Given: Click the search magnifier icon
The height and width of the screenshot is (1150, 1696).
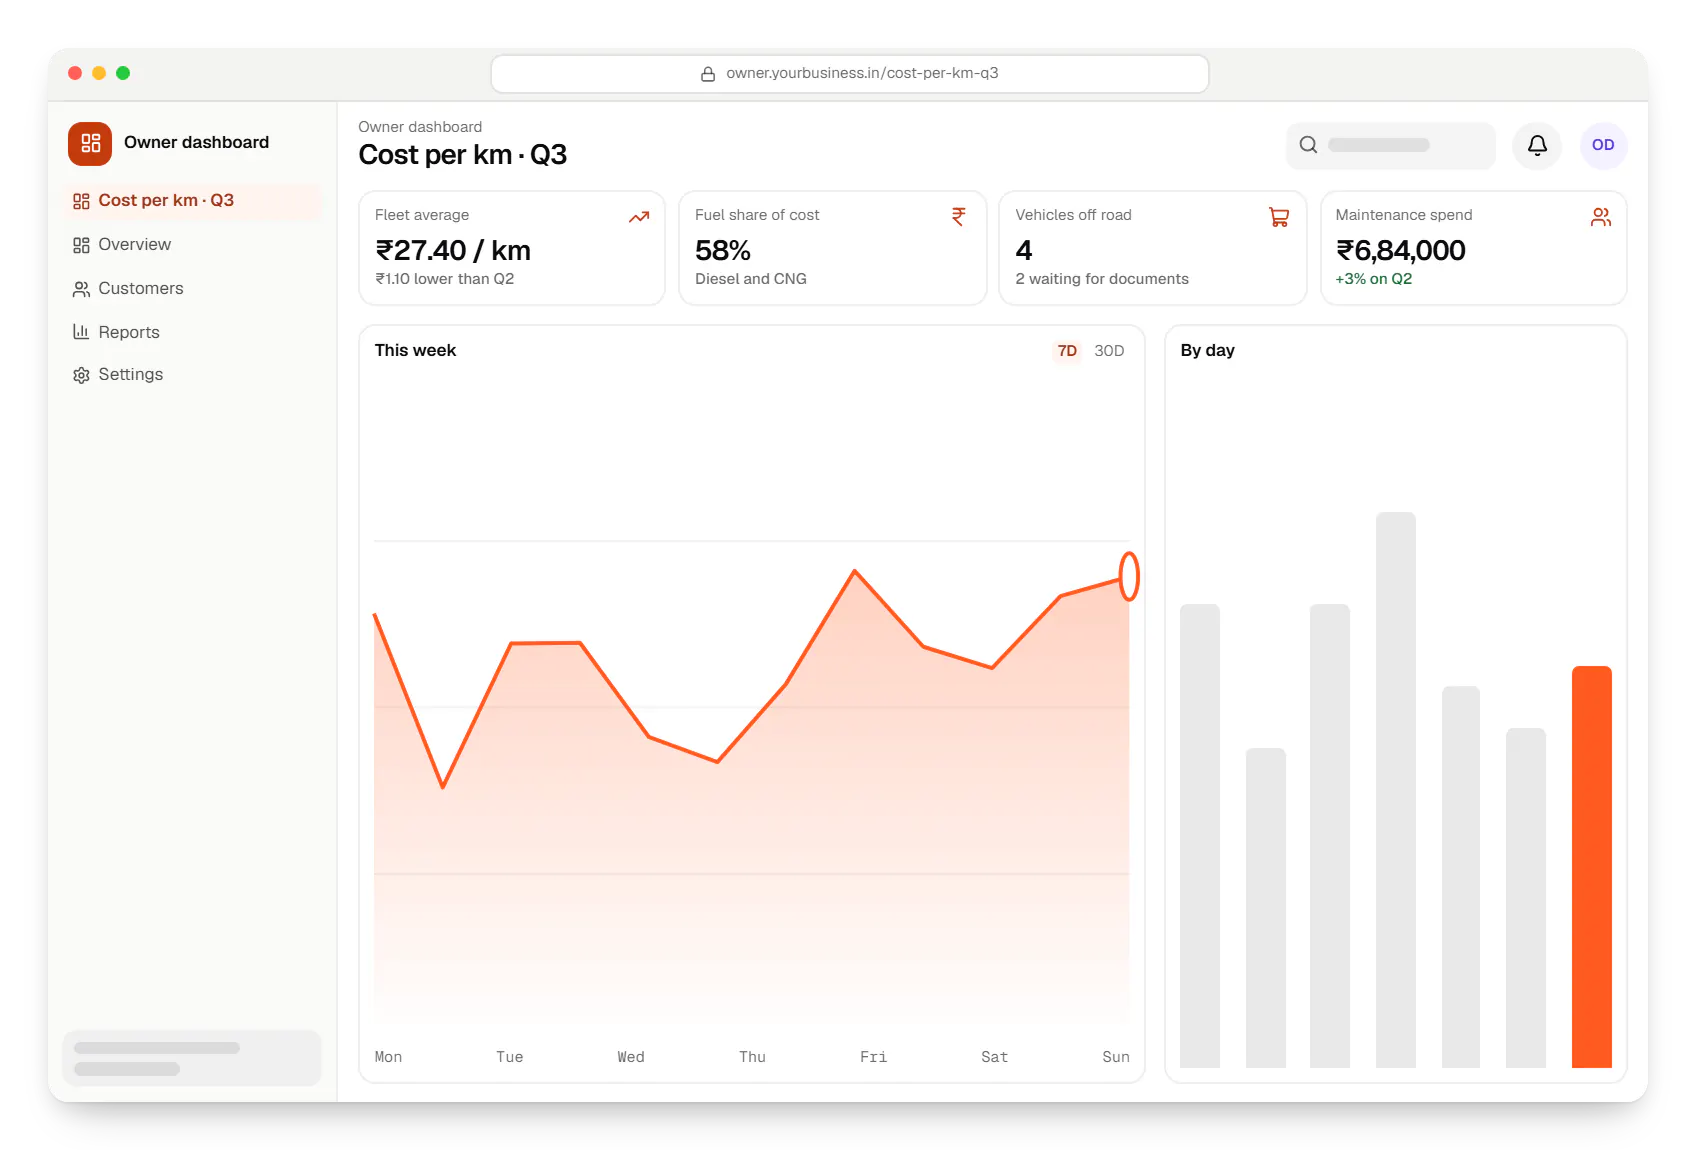Looking at the screenshot, I should pyautogui.click(x=1308, y=145).
